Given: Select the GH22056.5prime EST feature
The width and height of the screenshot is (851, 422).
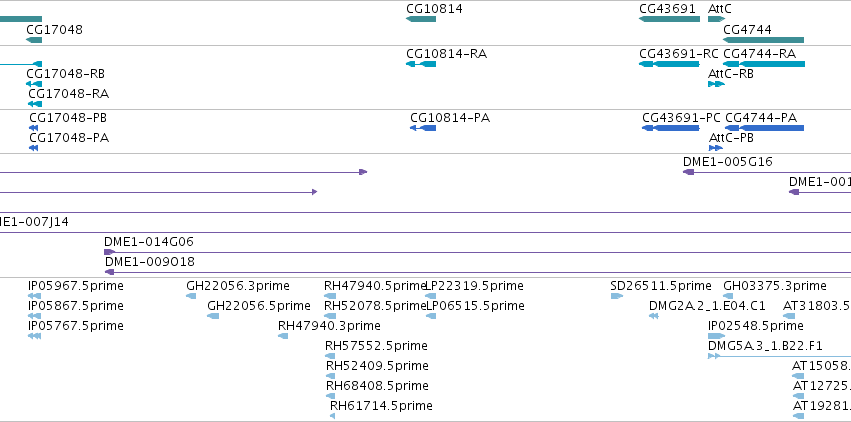Looking at the screenshot, I should tap(213, 316).
